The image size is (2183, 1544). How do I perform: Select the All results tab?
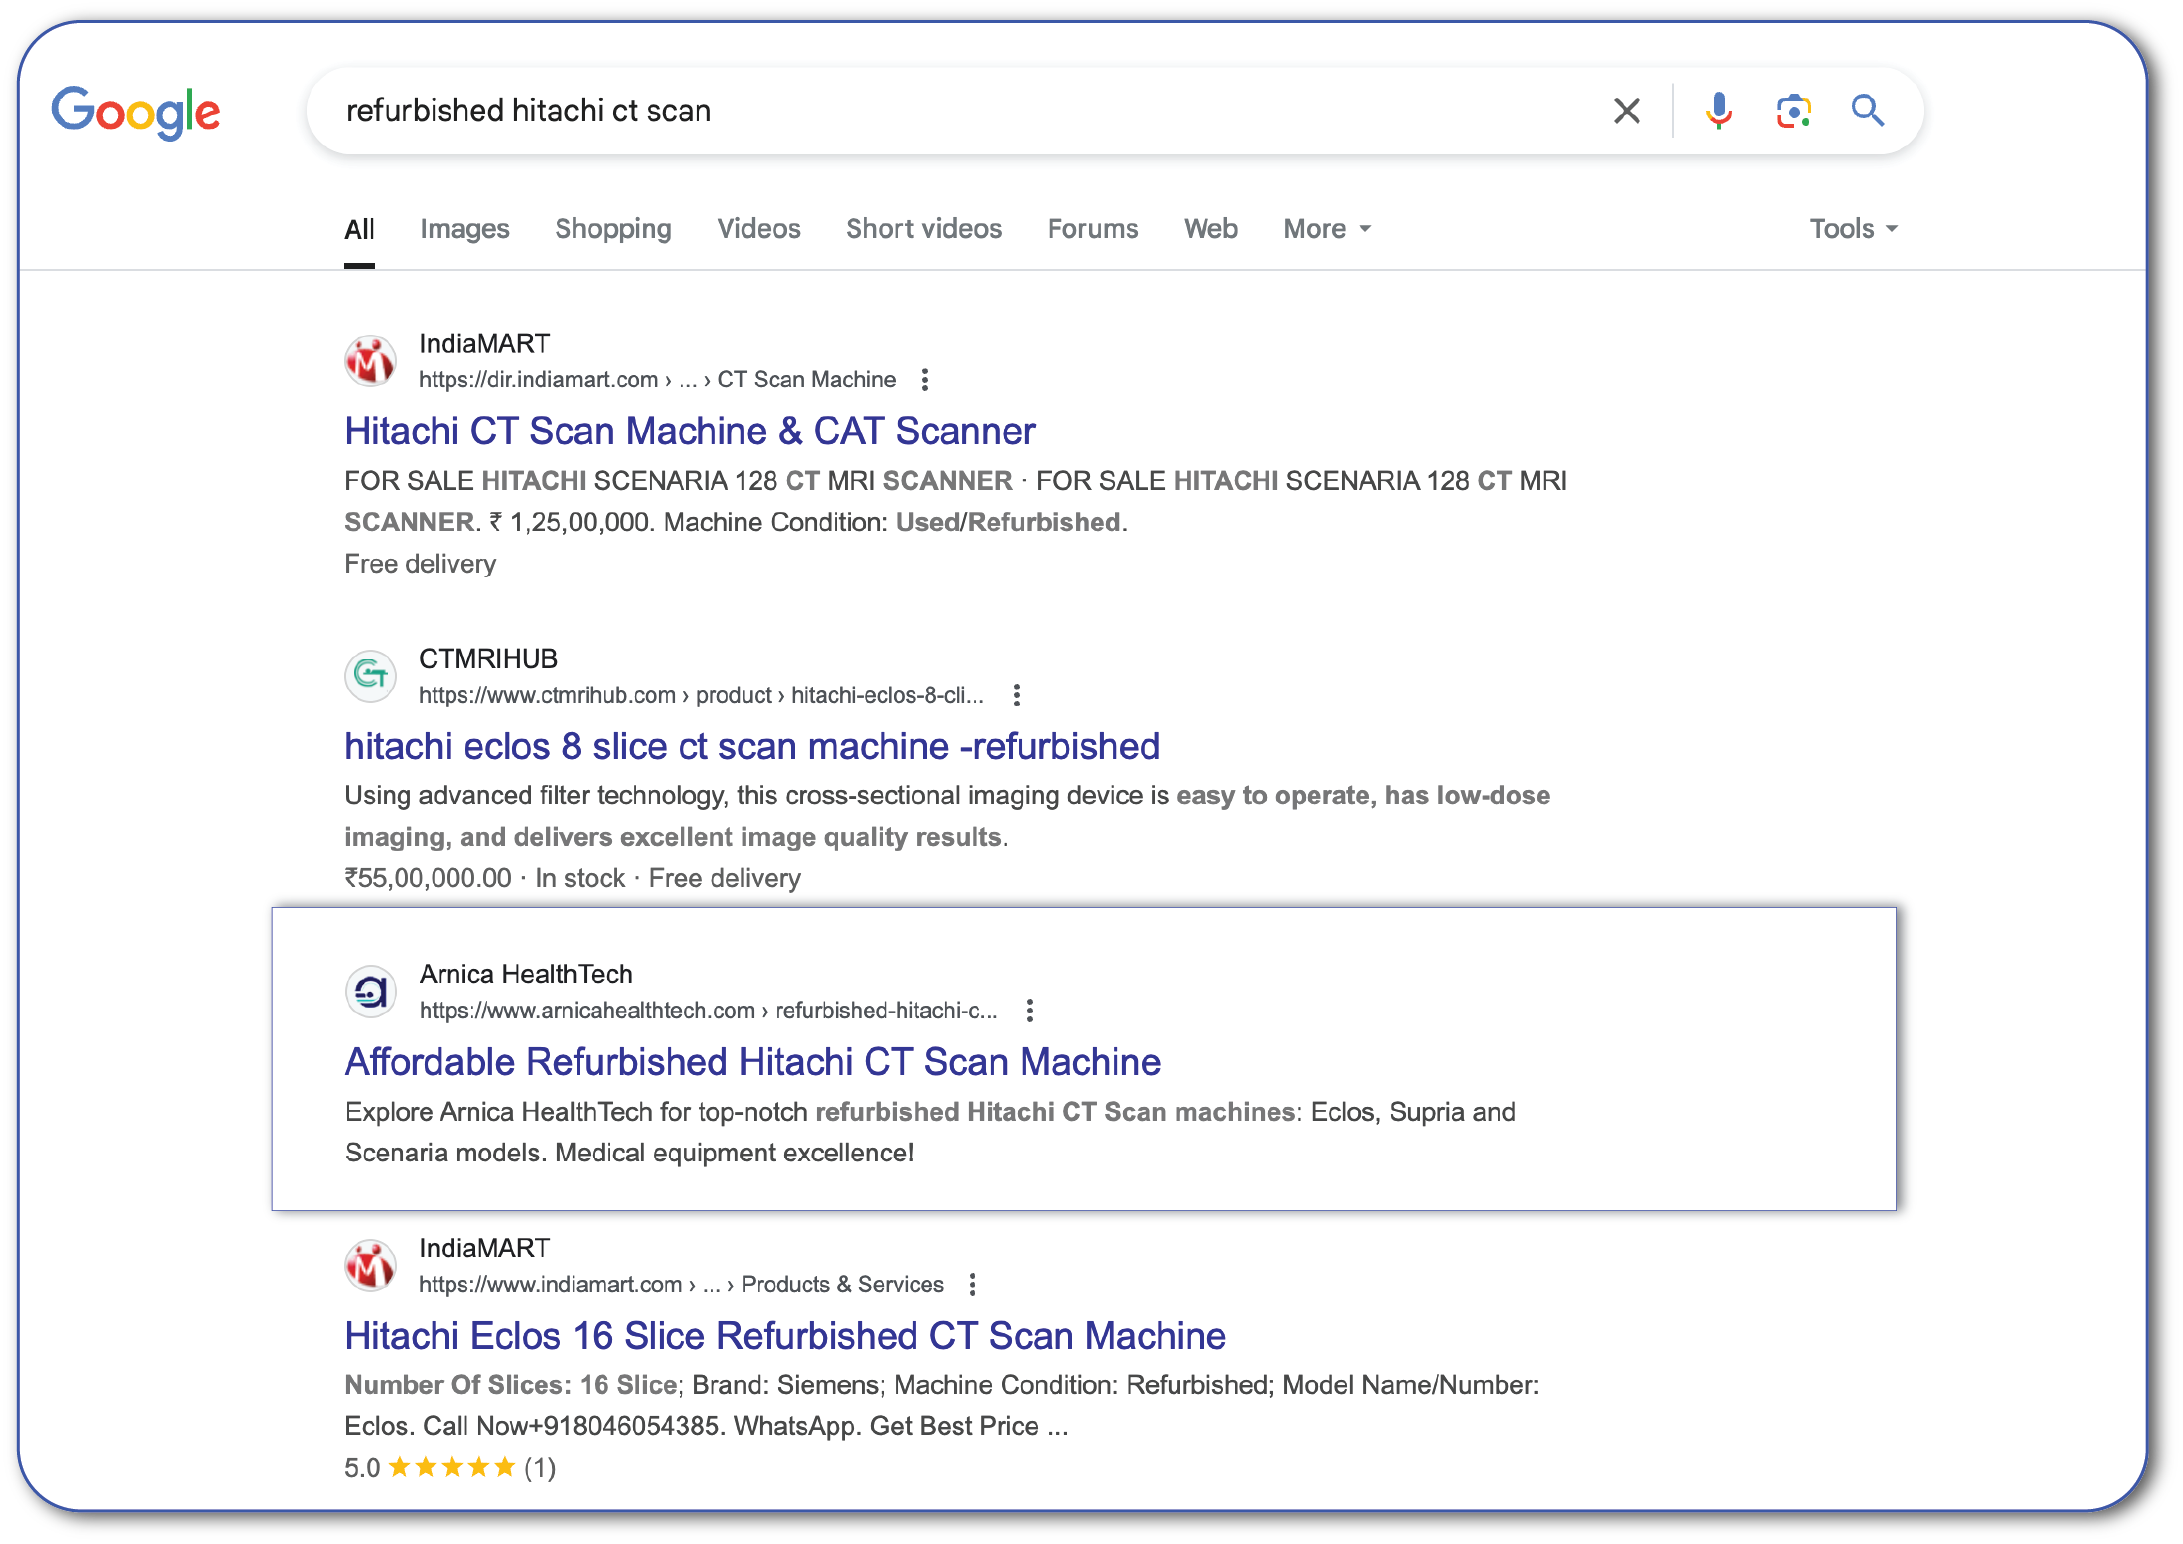359,229
